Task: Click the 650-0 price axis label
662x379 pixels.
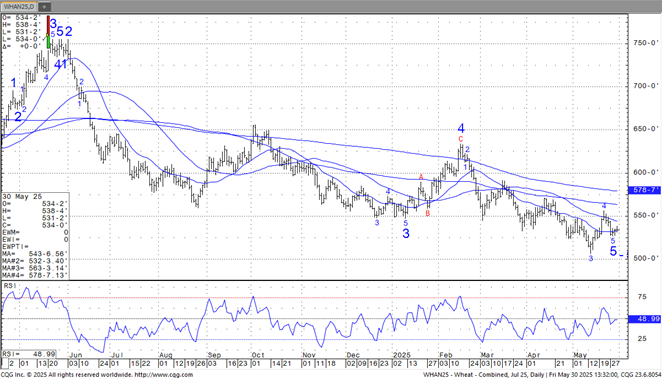Action: tap(645, 129)
